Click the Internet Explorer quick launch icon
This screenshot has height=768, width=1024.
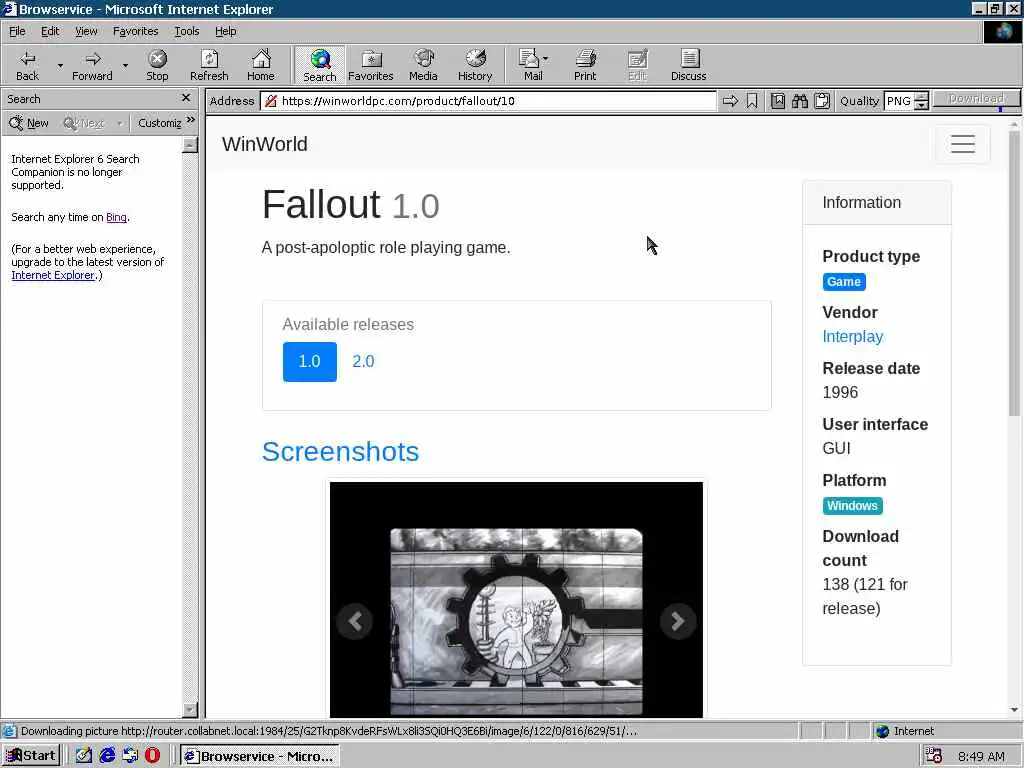(107, 756)
